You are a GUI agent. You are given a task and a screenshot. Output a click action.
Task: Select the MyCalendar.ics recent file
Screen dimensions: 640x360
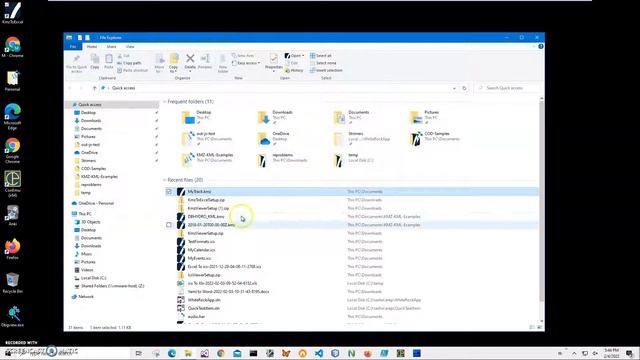201,250
